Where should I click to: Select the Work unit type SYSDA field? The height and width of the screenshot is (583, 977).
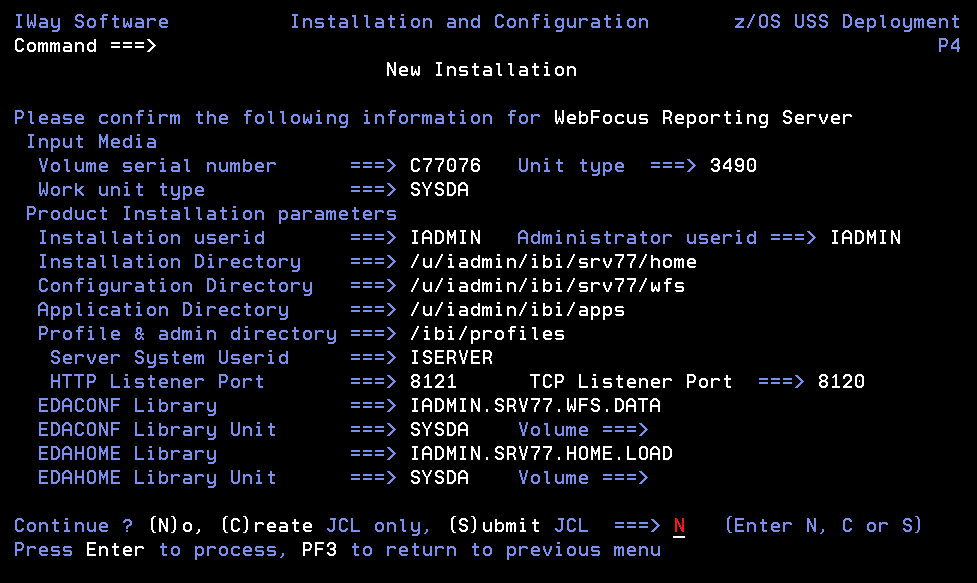[439, 189]
